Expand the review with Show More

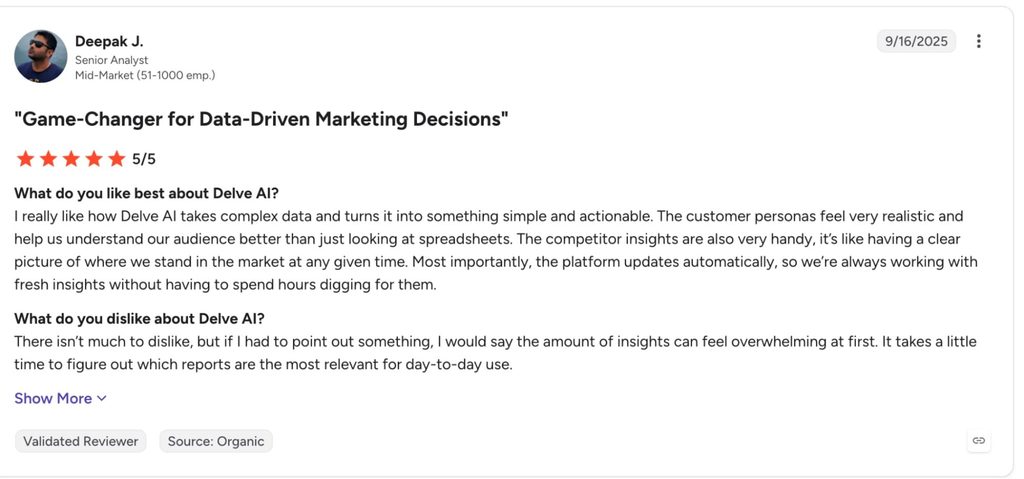coord(60,399)
